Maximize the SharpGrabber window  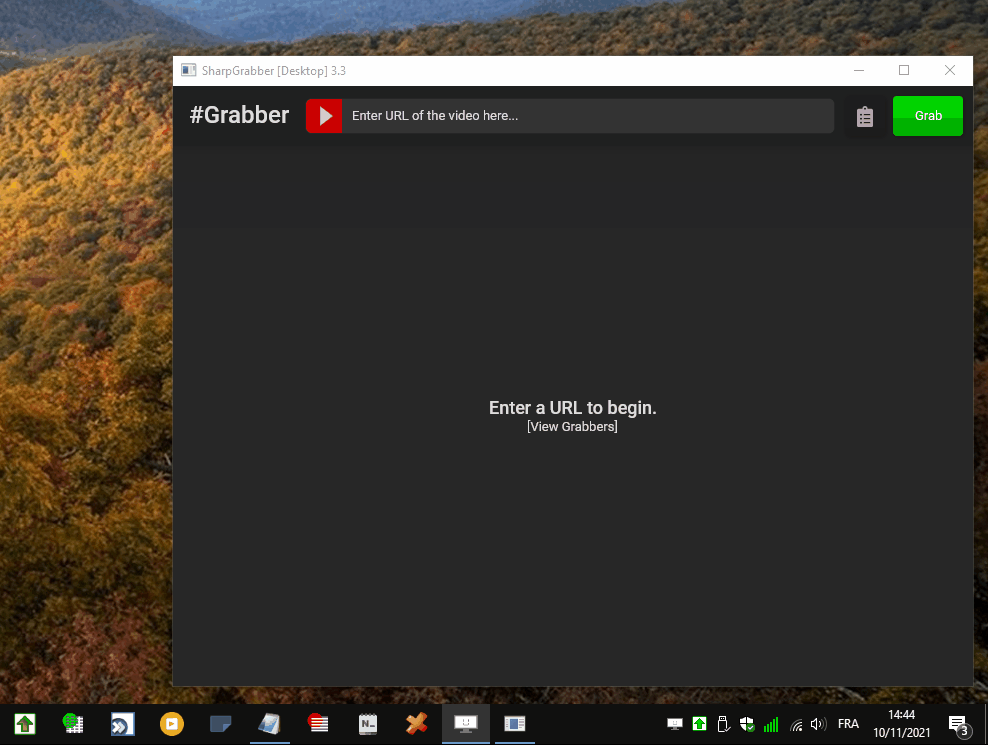click(x=904, y=70)
